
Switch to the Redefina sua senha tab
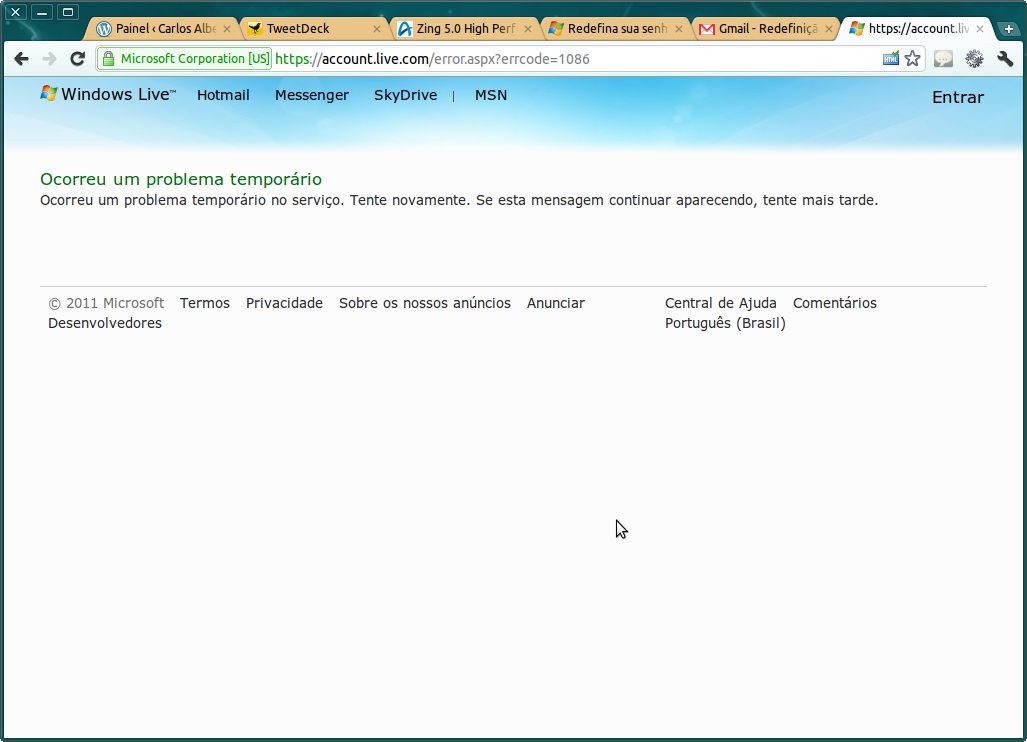click(x=614, y=29)
